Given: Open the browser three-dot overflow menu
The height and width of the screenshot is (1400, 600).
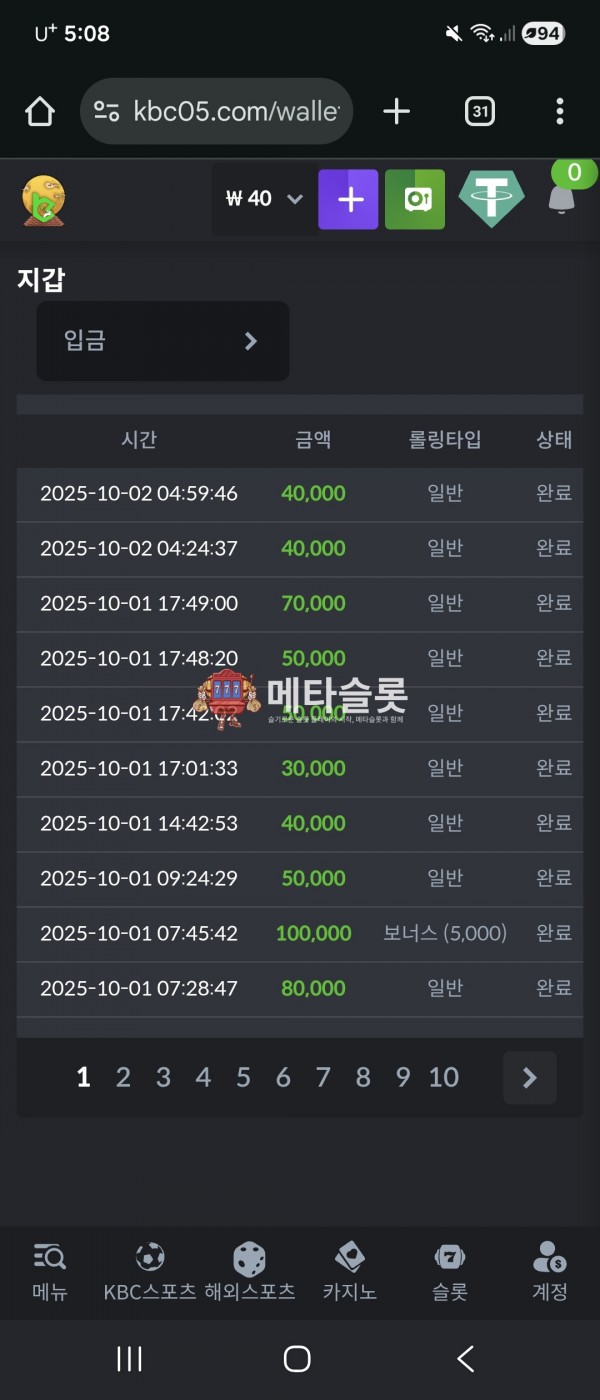Looking at the screenshot, I should click(x=559, y=112).
